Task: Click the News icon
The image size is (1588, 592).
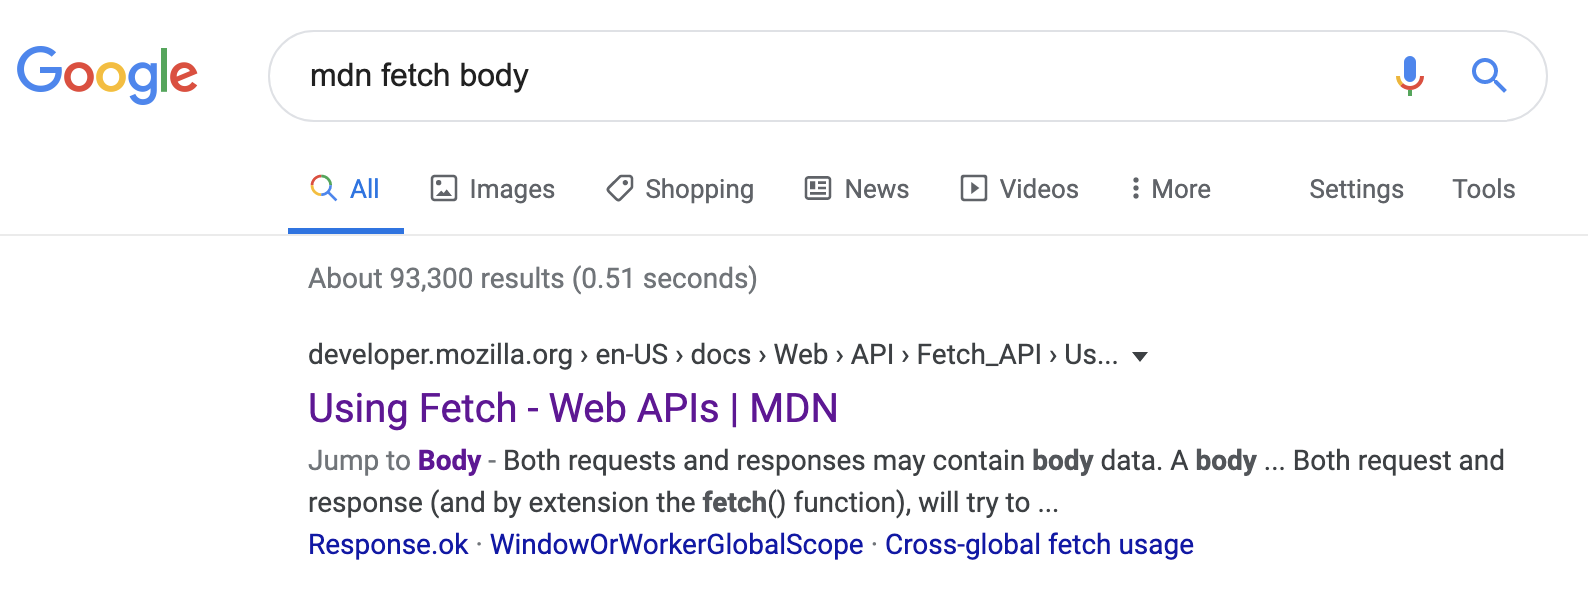Action: click(x=816, y=188)
